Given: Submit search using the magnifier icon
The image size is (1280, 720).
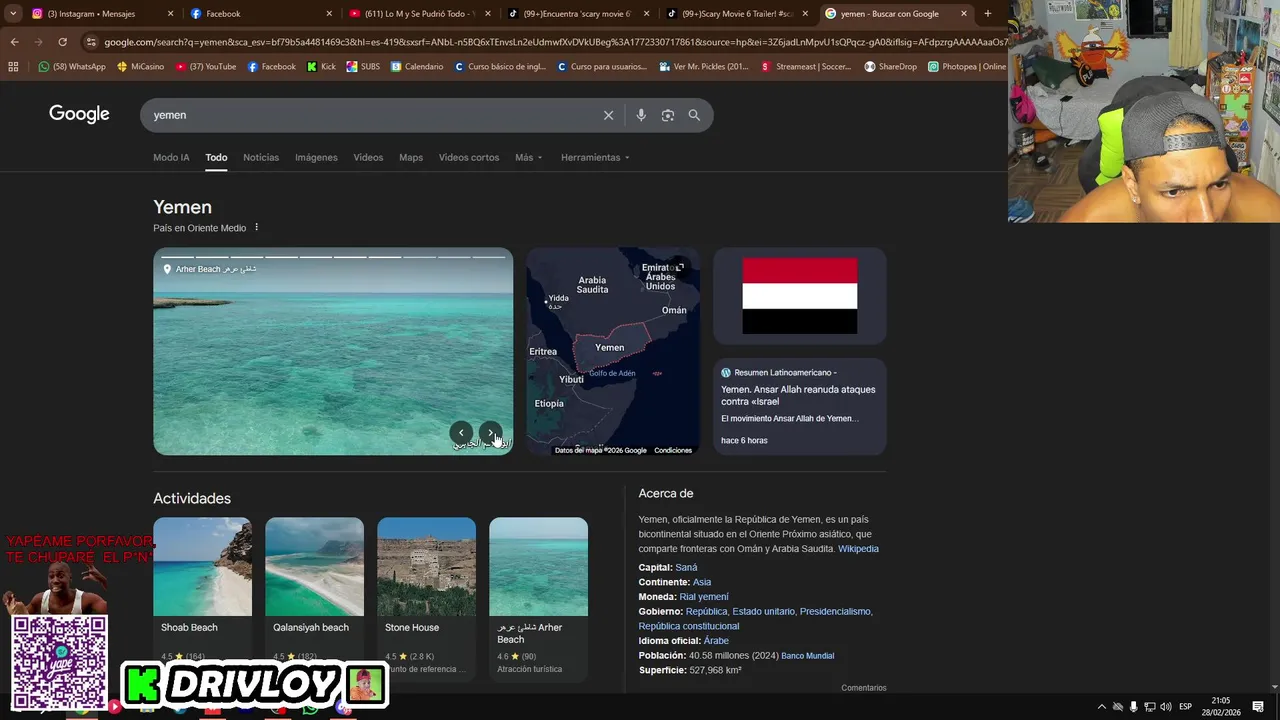Looking at the screenshot, I should pos(694,115).
